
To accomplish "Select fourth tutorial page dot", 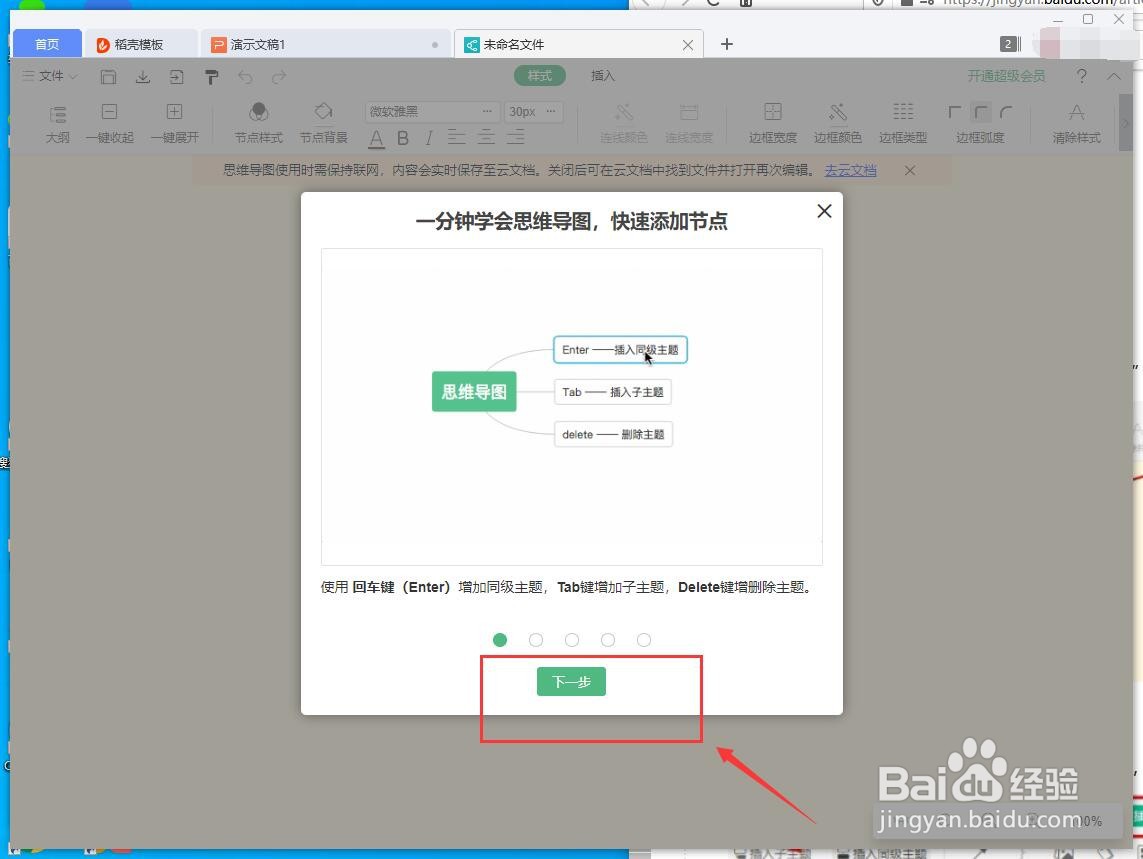I will tap(607, 640).
